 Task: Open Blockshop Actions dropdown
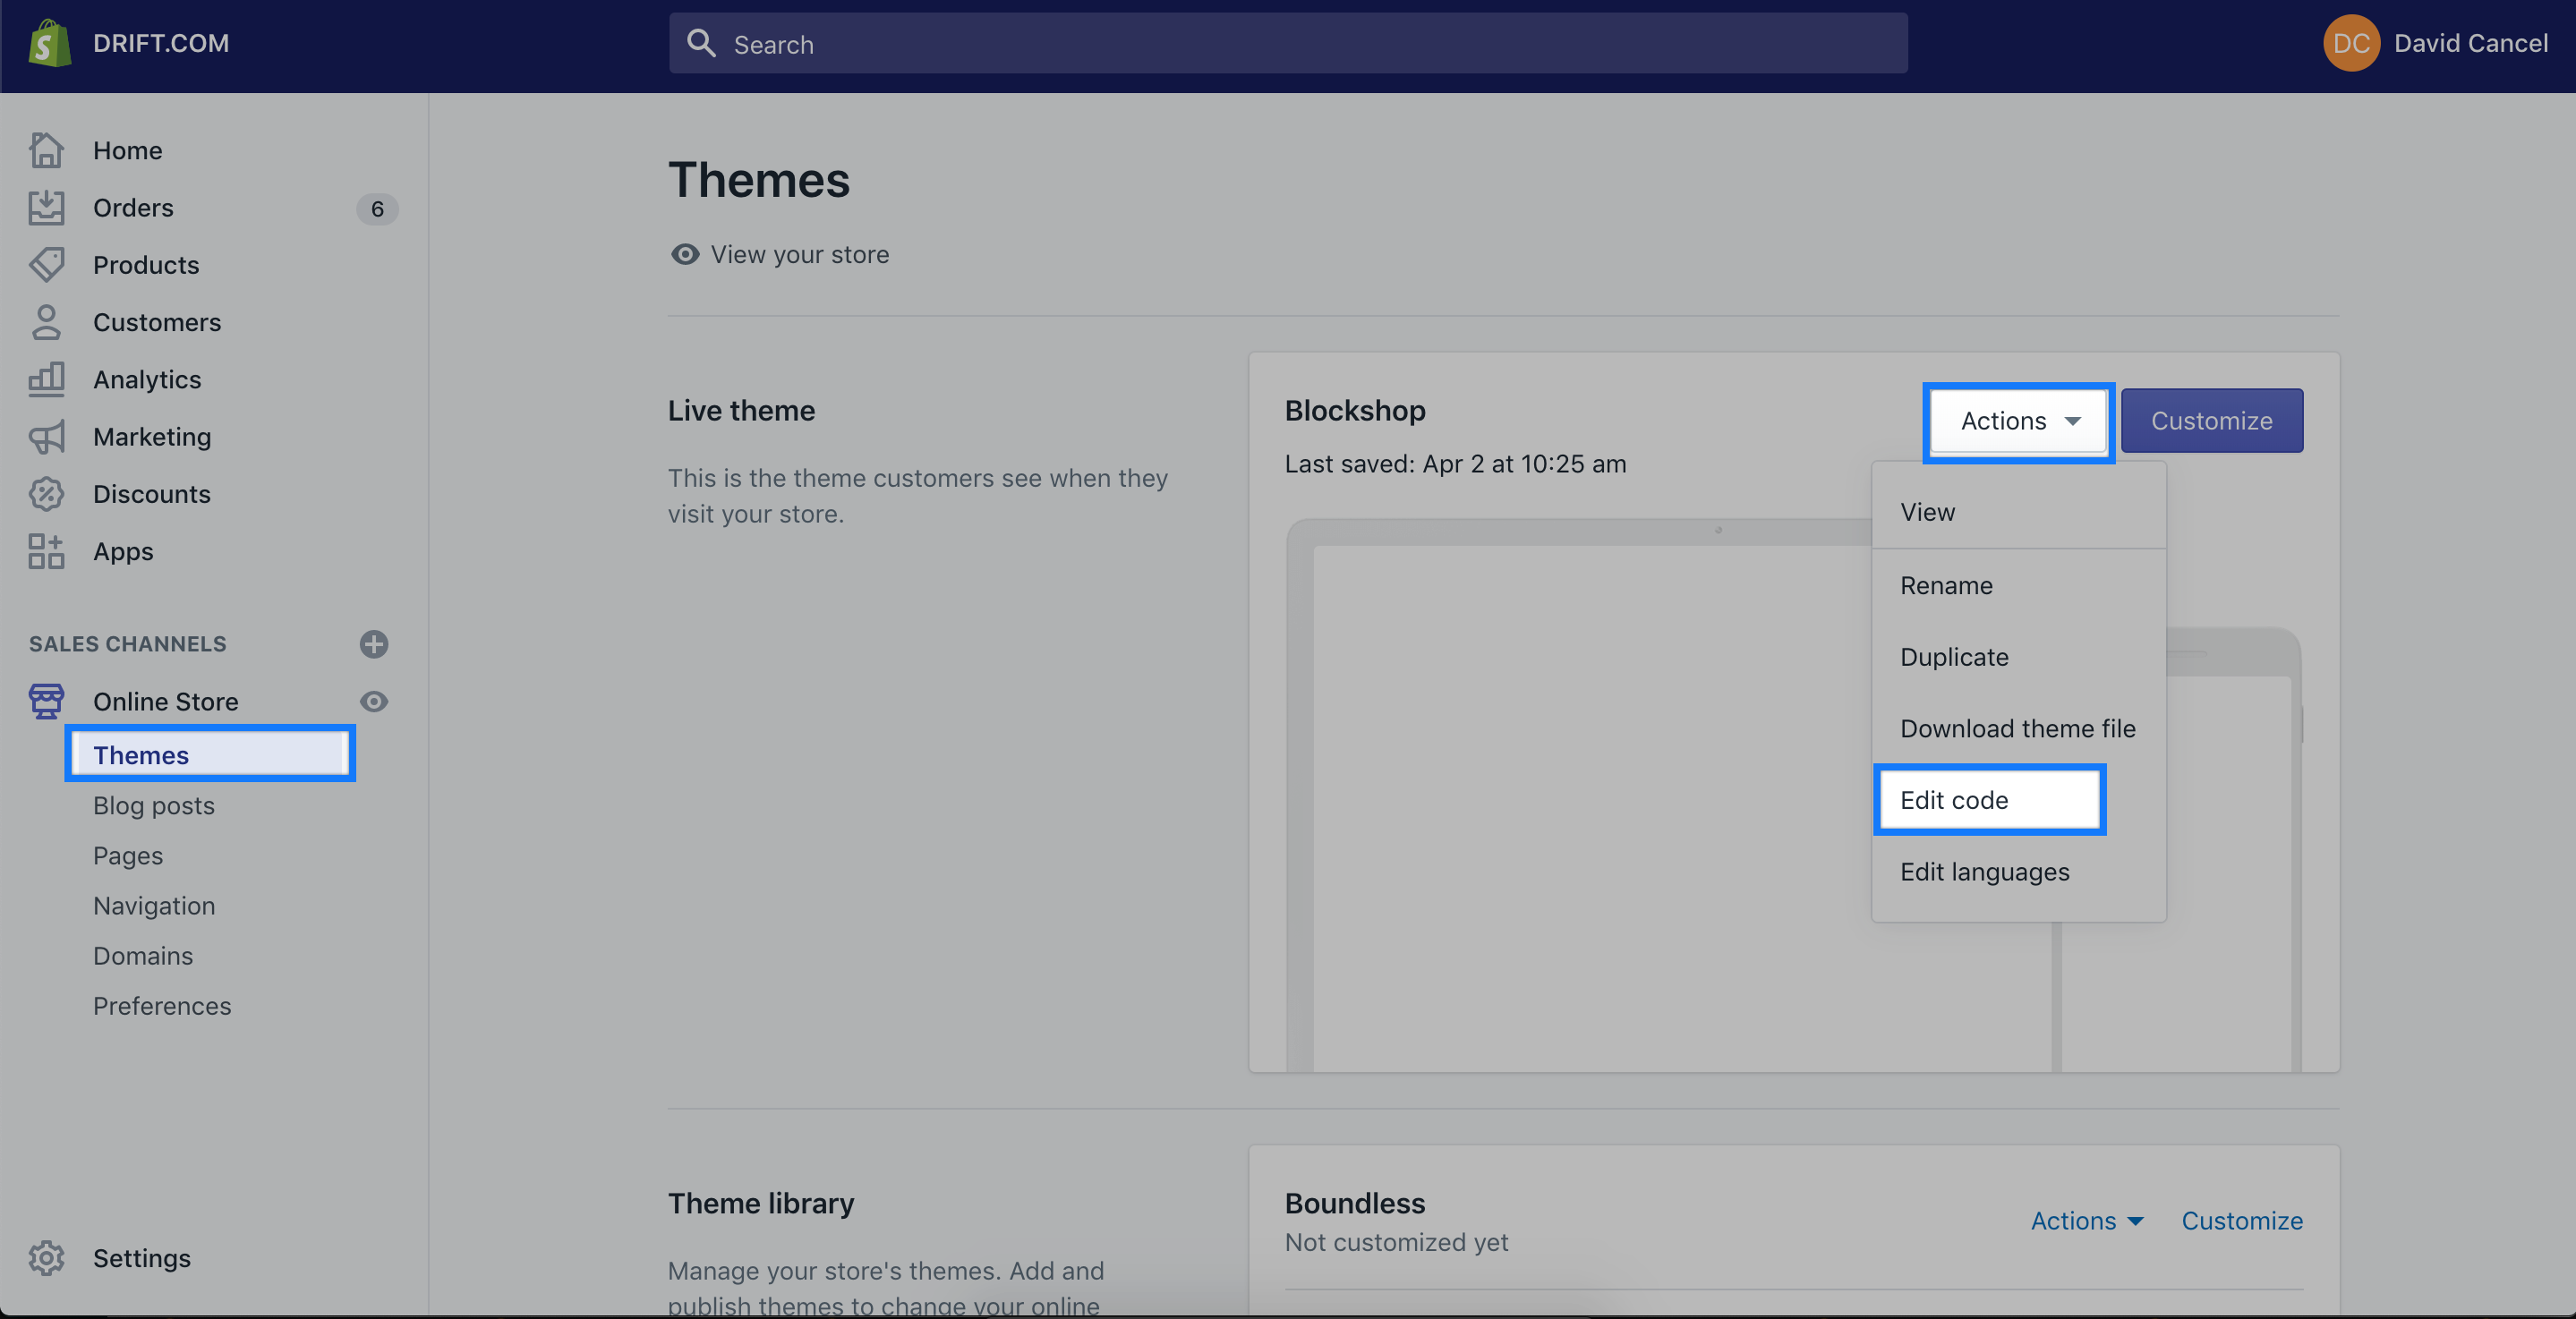click(x=2018, y=421)
